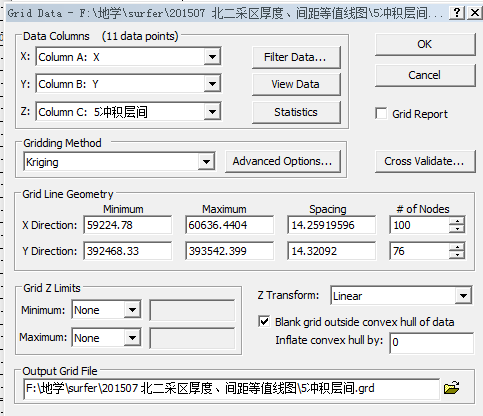The width and height of the screenshot is (483, 416).
Task: Click the Inflate convex hull by field
Action: click(431, 342)
